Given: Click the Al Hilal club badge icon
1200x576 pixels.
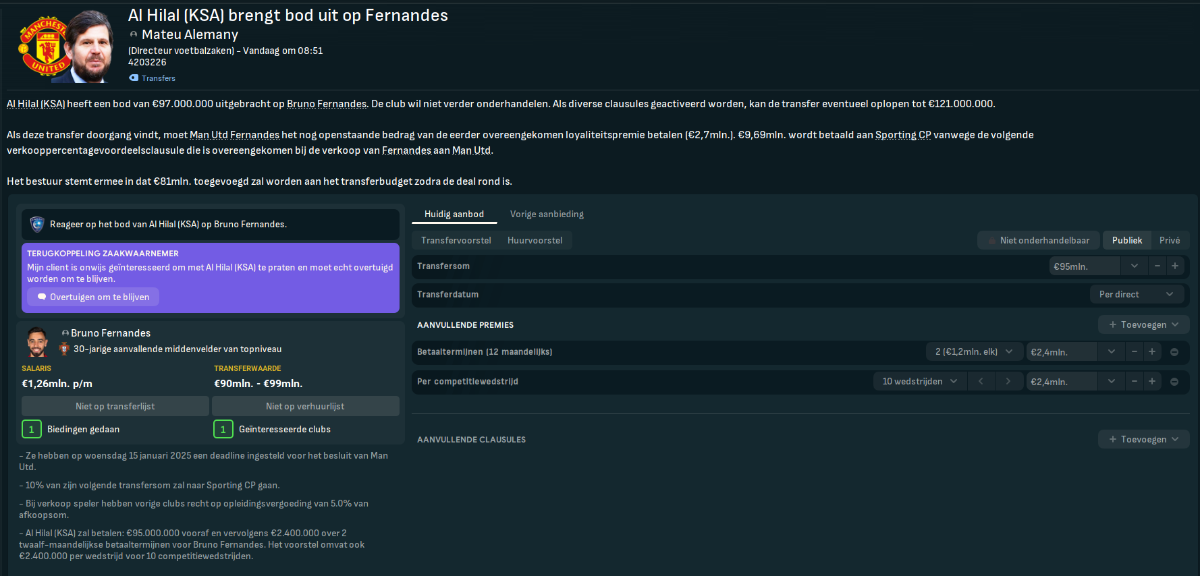Looking at the screenshot, I should coord(38,224).
